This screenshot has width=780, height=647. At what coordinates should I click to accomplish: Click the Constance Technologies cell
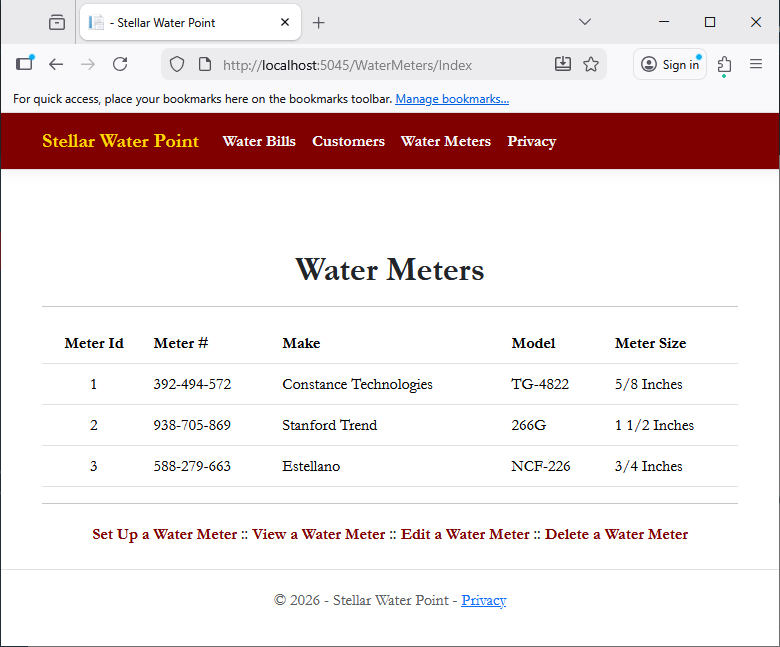(x=357, y=384)
